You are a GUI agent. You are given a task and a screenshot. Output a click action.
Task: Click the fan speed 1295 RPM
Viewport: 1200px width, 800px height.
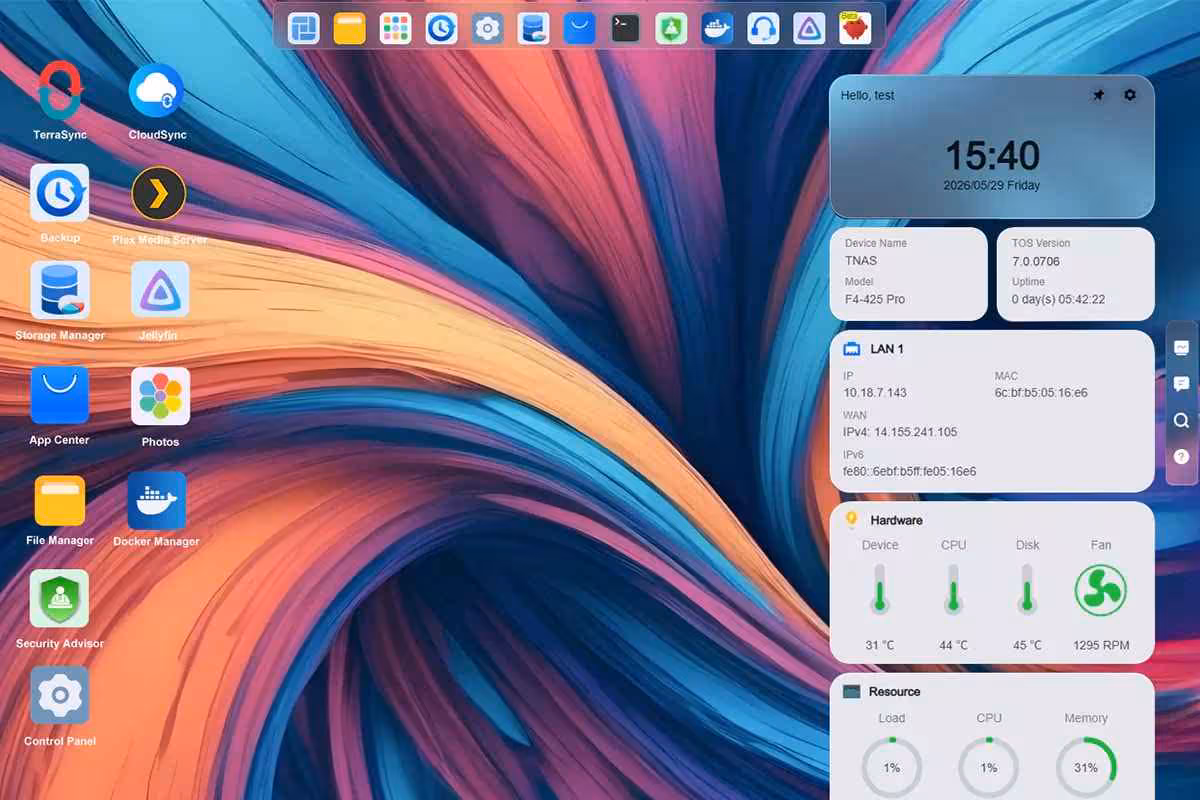tap(1101, 645)
